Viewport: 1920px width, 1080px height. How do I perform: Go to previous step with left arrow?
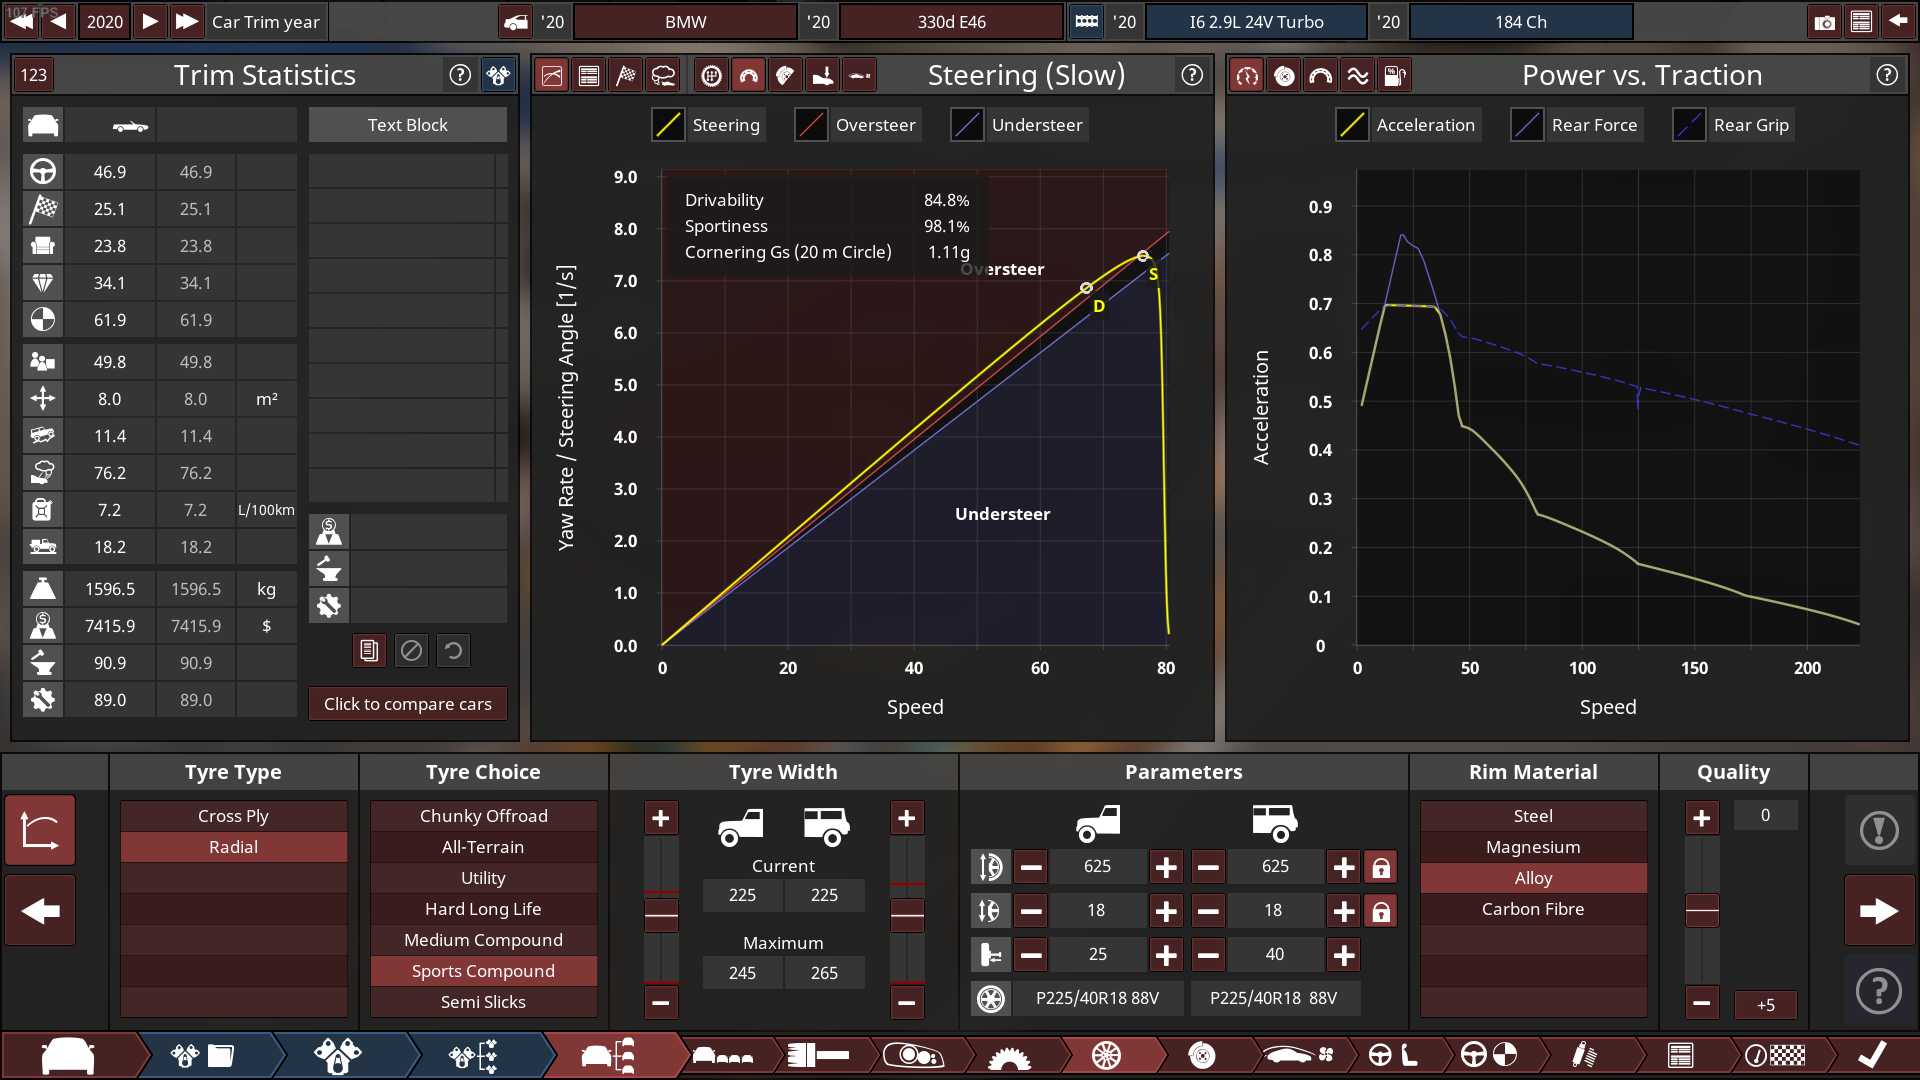pyautogui.click(x=40, y=911)
